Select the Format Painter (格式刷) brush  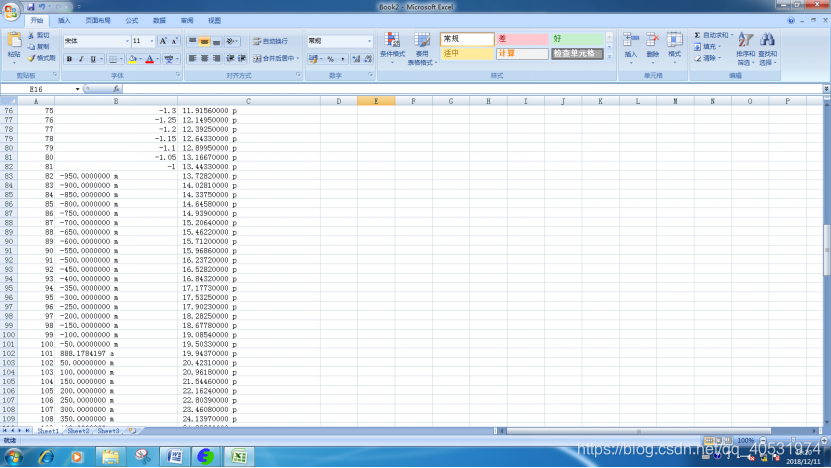(x=31, y=58)
